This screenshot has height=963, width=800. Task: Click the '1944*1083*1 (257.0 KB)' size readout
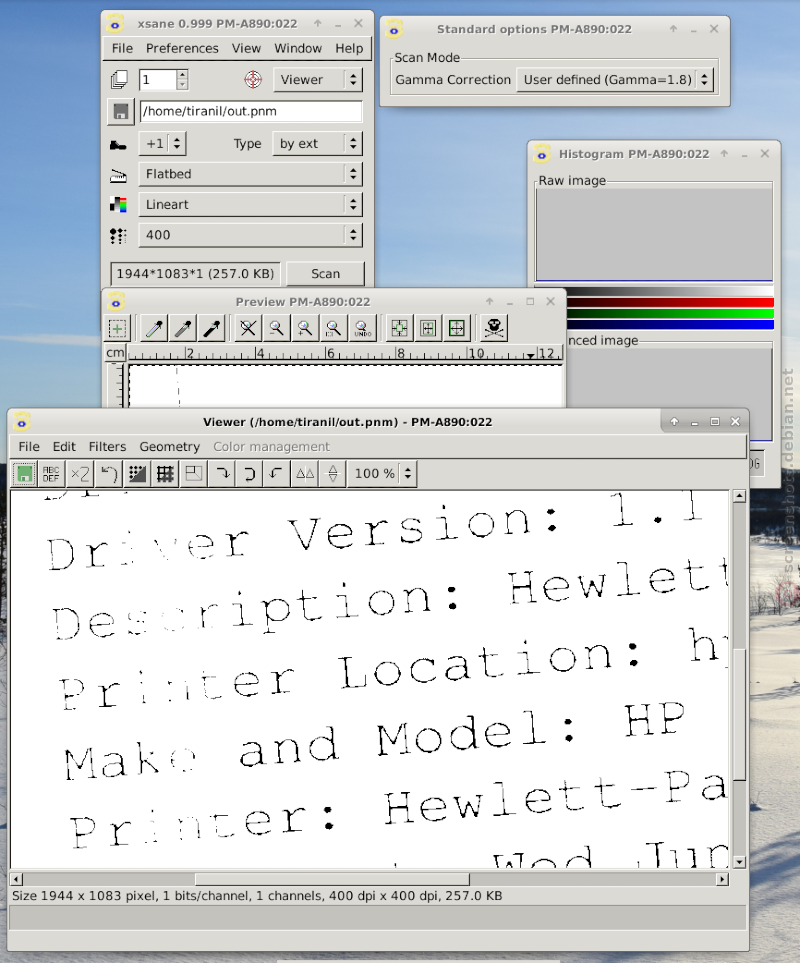tap(195, 274)
